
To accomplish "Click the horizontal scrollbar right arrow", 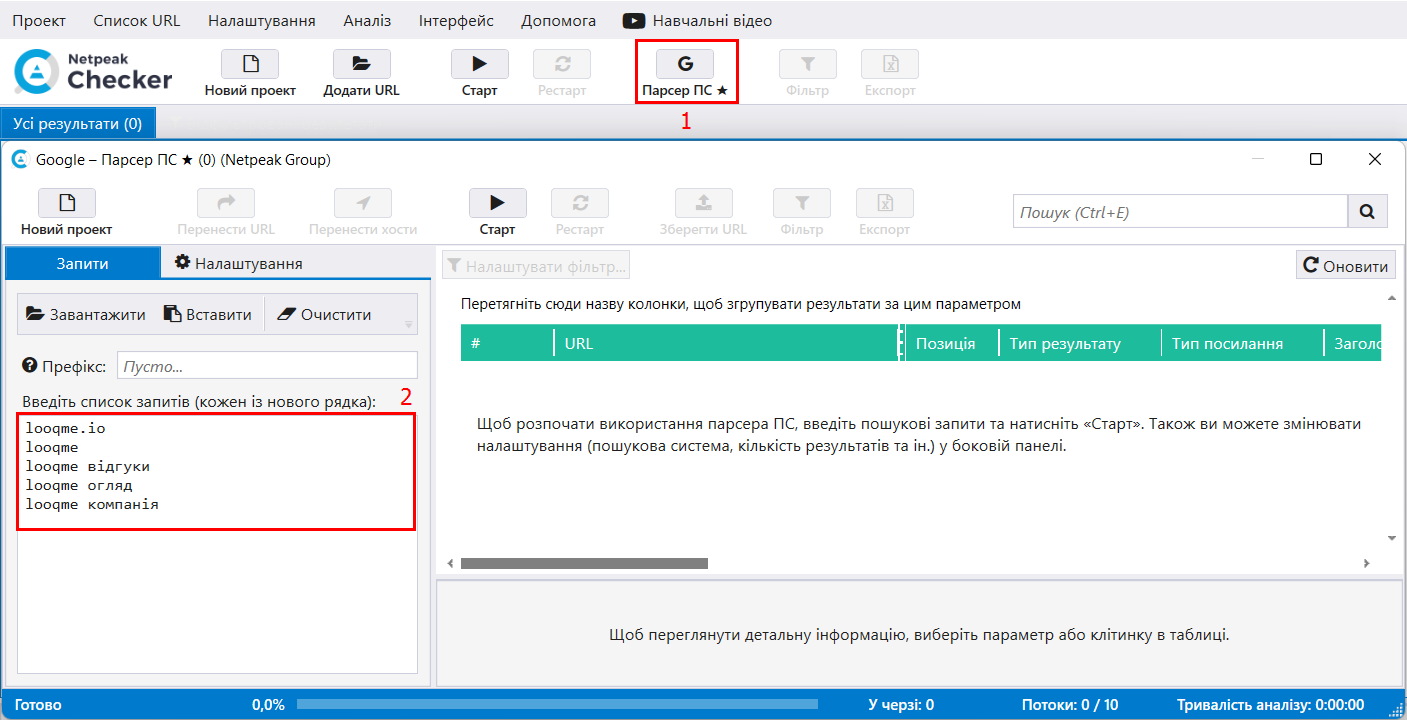I will [1369, 563].
